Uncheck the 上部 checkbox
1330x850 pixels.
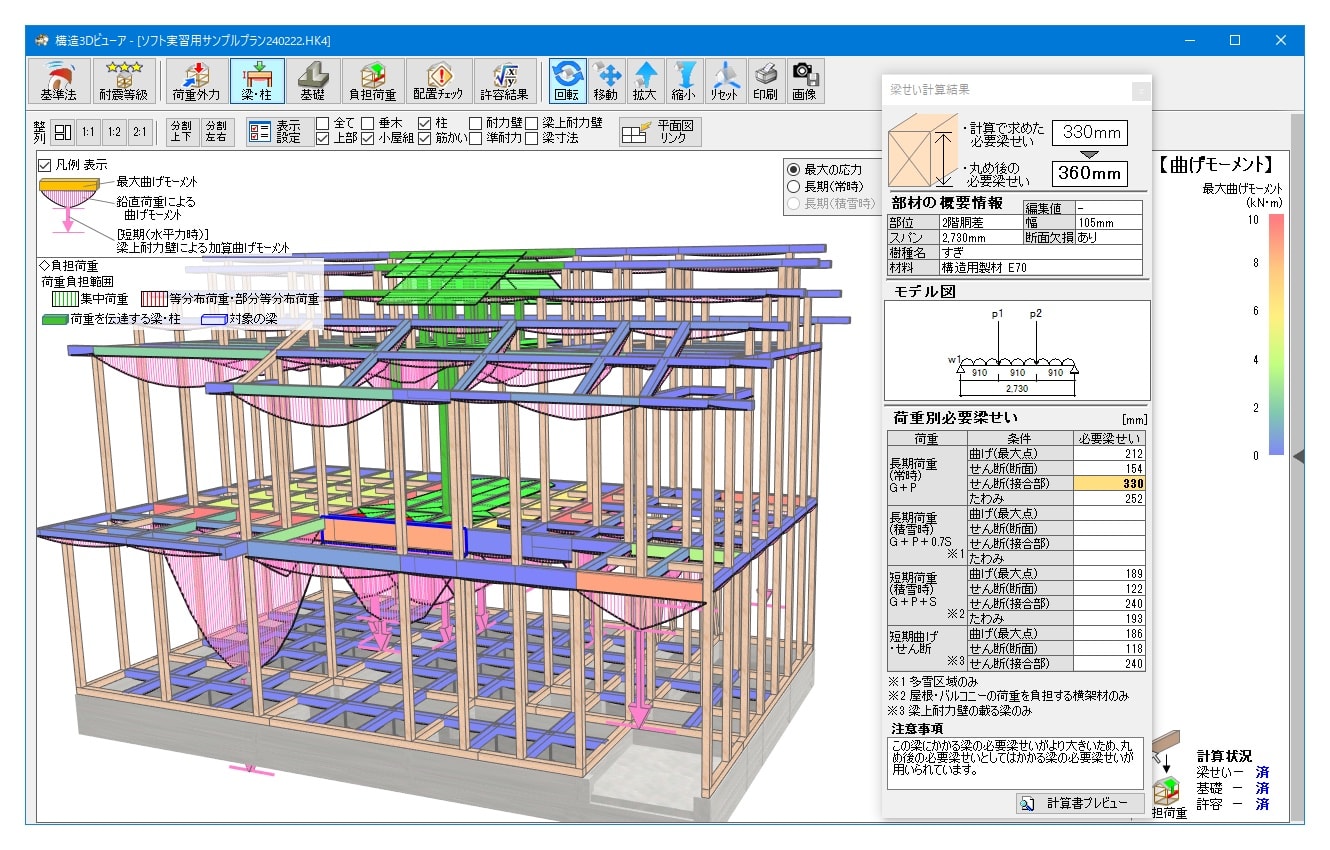[322, 139]
